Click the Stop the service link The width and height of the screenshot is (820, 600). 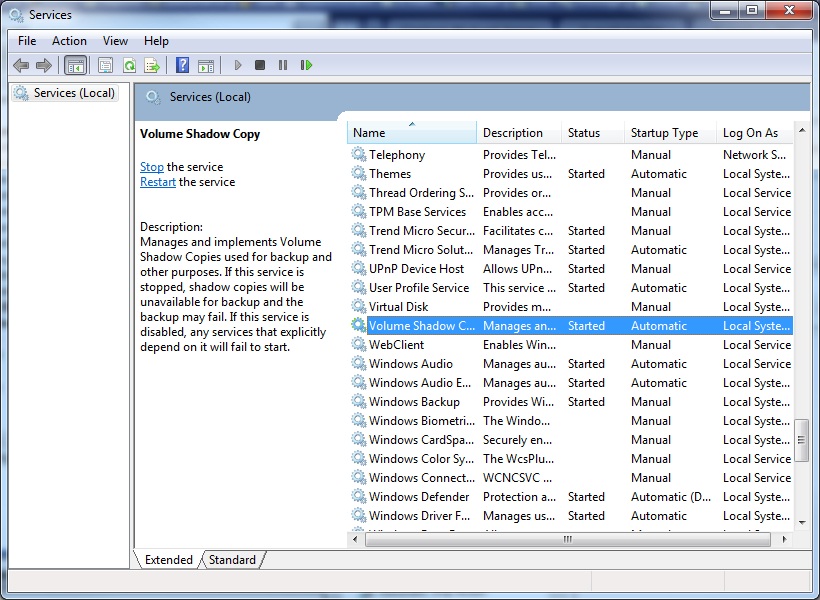pos(152,167)
